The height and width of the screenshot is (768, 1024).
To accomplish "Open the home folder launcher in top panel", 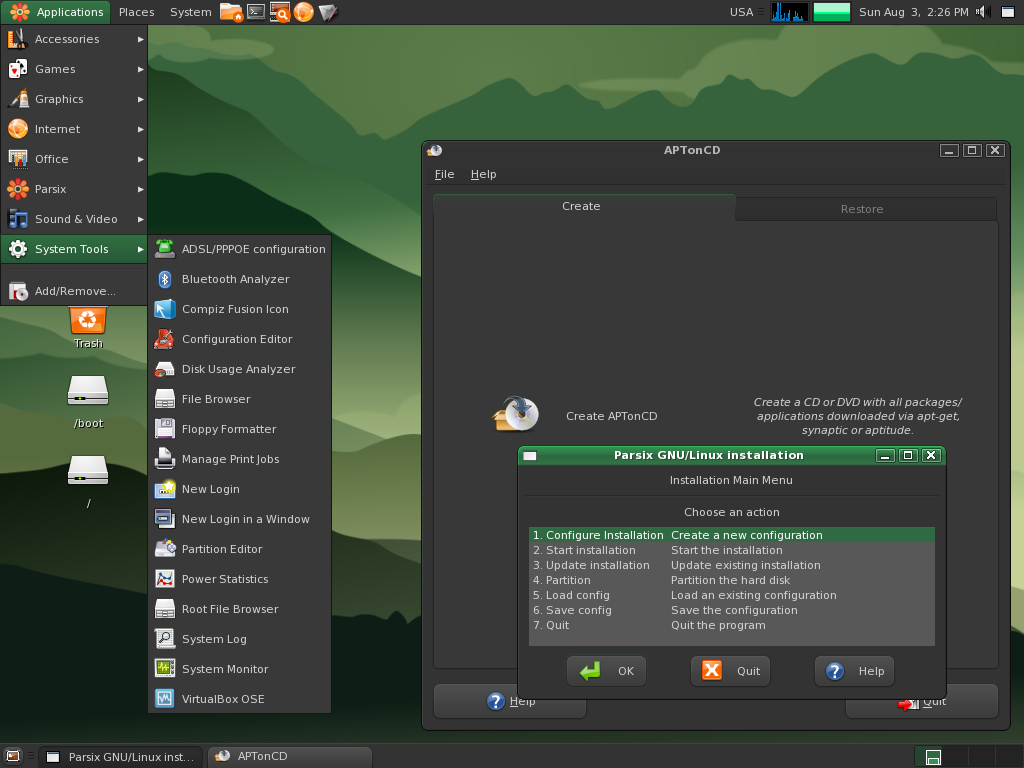I will 231,12.
